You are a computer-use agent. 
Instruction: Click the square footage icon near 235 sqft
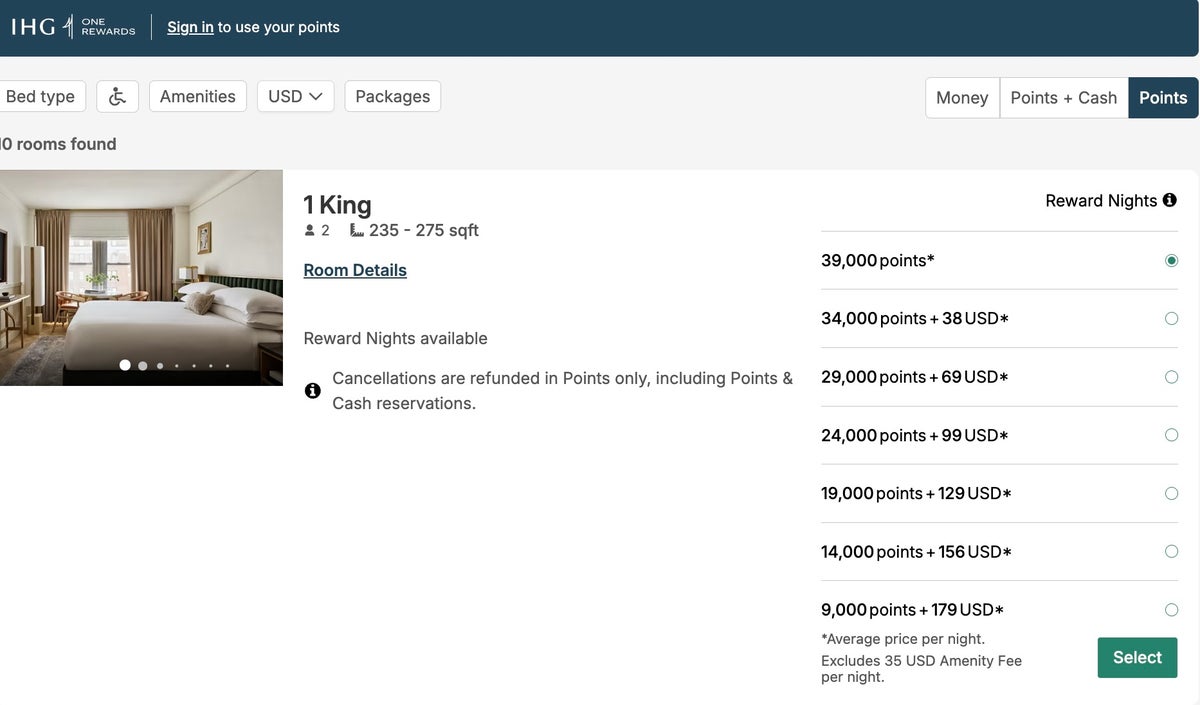click(x=356, y=229)
